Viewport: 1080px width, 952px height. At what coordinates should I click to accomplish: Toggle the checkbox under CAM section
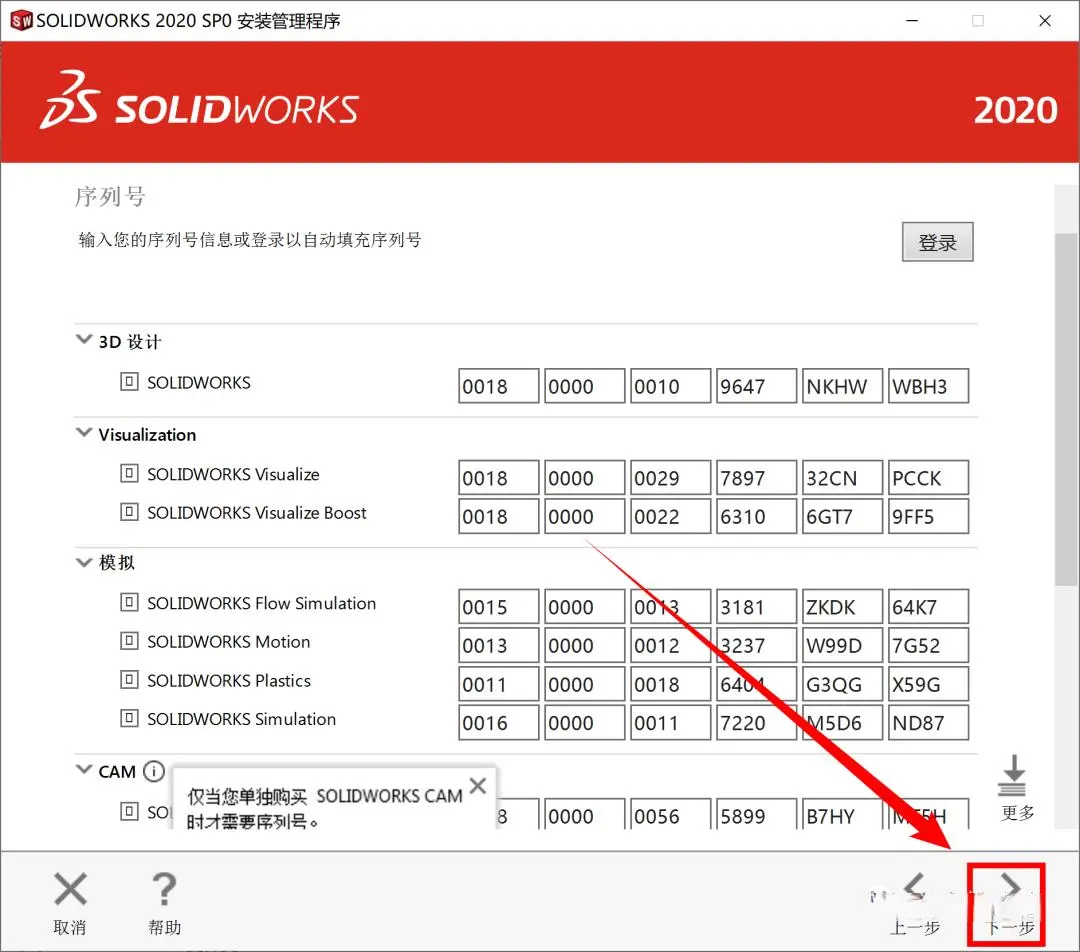coord(129,811)
